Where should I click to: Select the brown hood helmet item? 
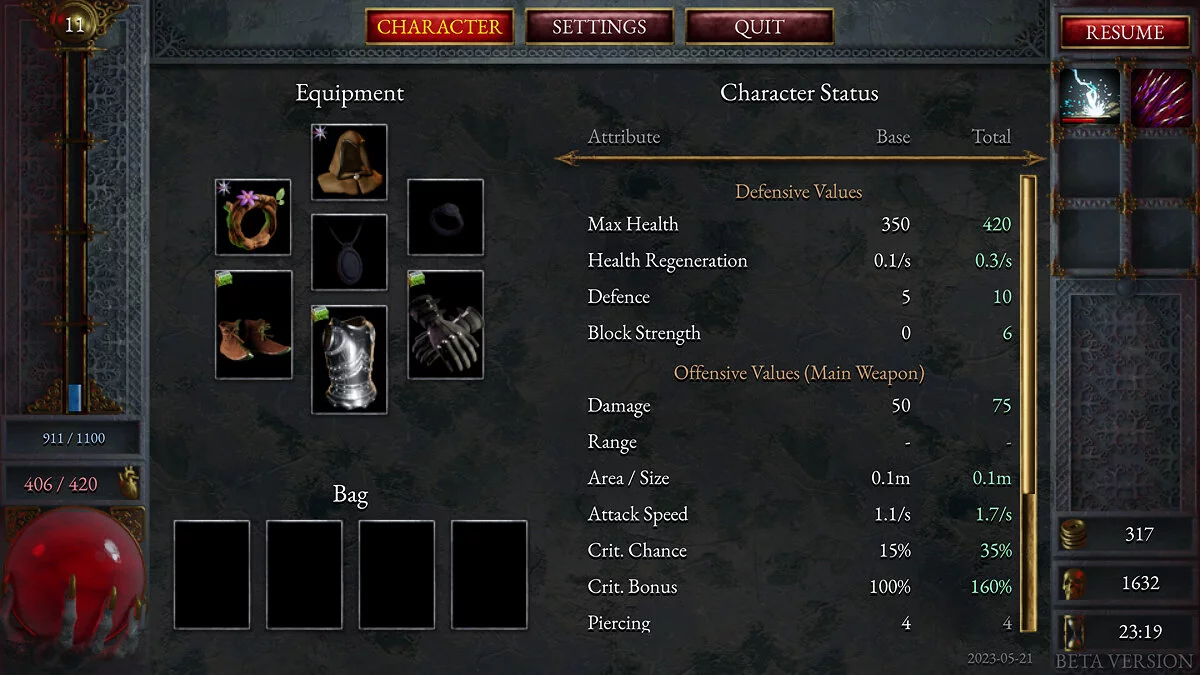[x=349, y=162]
